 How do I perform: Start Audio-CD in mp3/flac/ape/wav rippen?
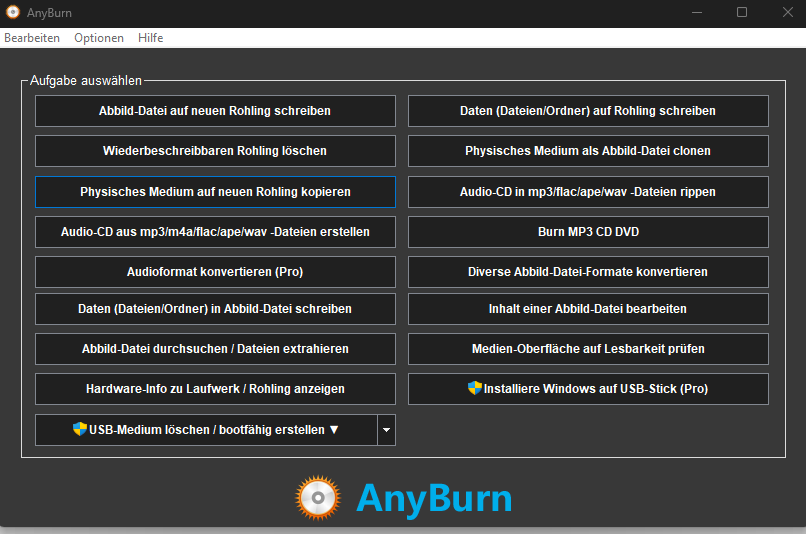[588, 192]
